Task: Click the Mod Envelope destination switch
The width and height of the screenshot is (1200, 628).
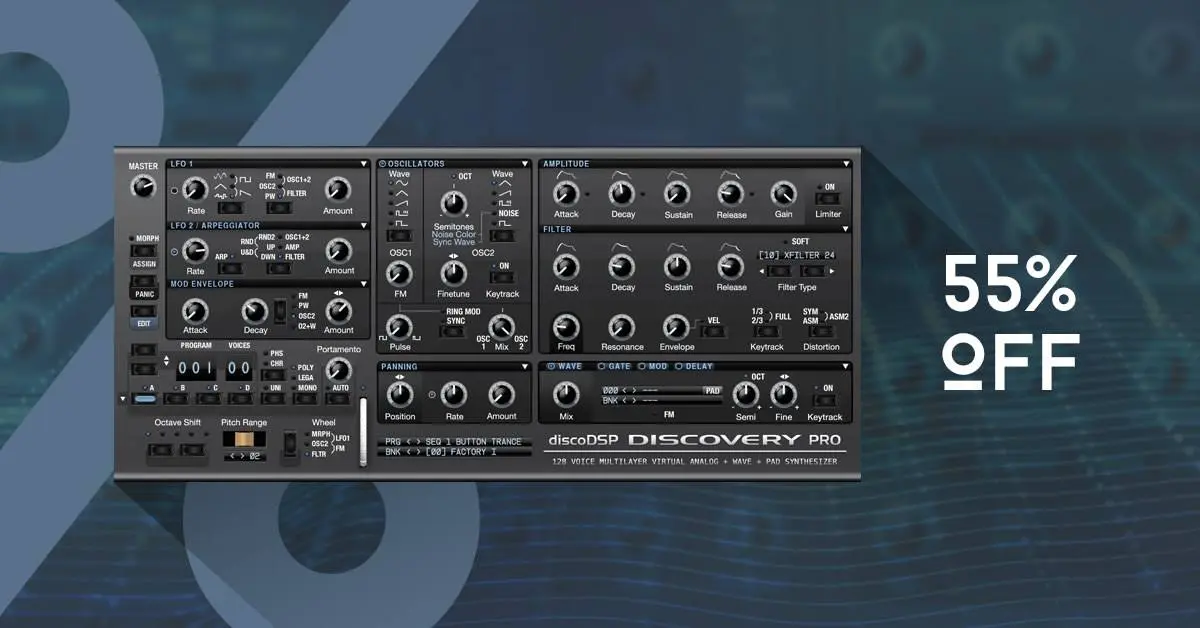Action: coord(281,311)
